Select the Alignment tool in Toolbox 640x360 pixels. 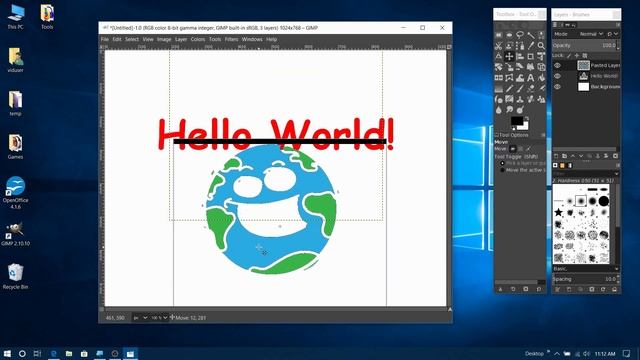tap(520, 56)
